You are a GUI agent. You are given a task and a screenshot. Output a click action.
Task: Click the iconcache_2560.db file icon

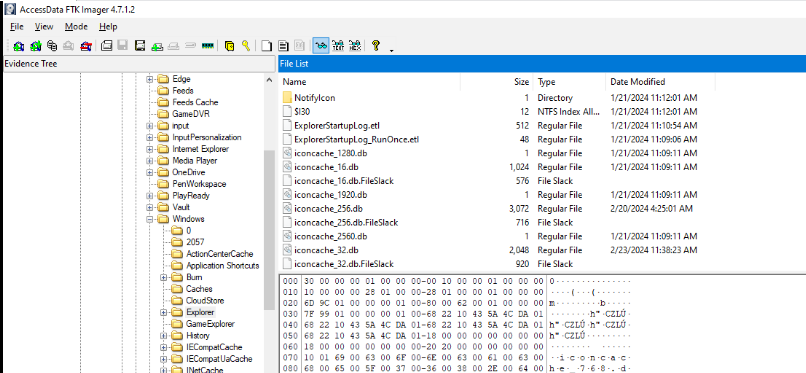point(287,236)
